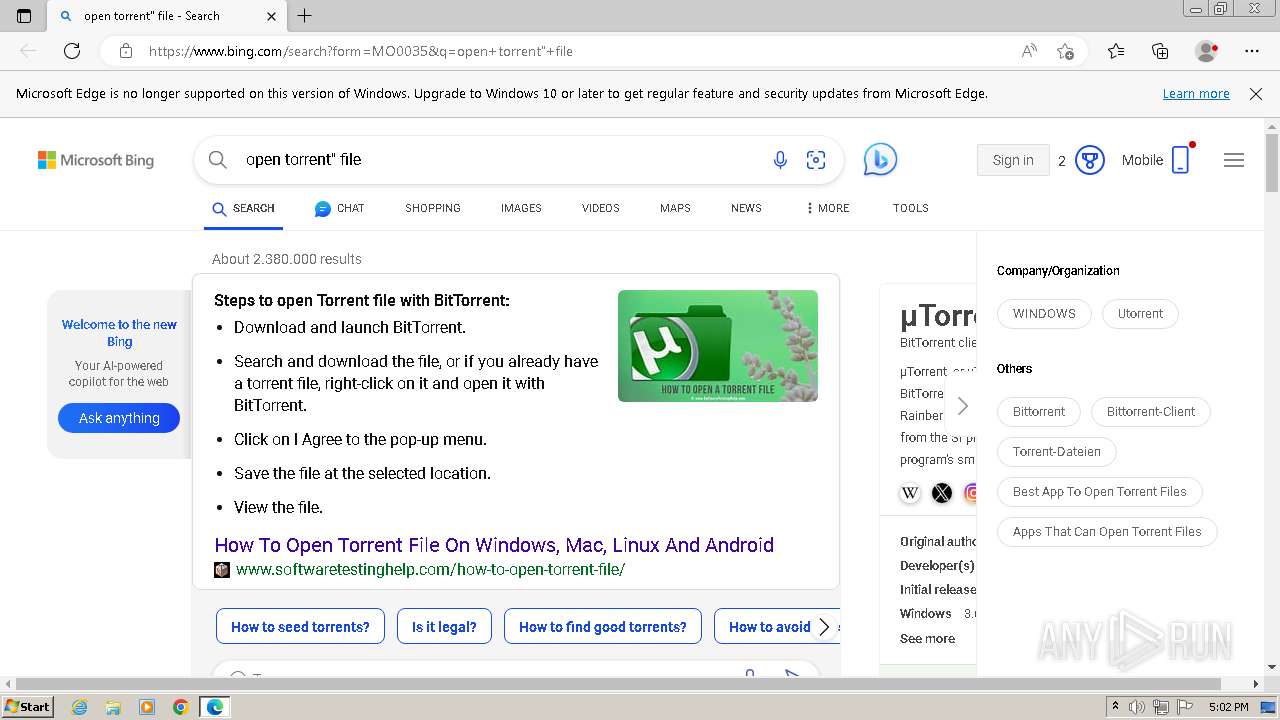
Task: Click inside the Bing search box
Action: pos(500,160)
